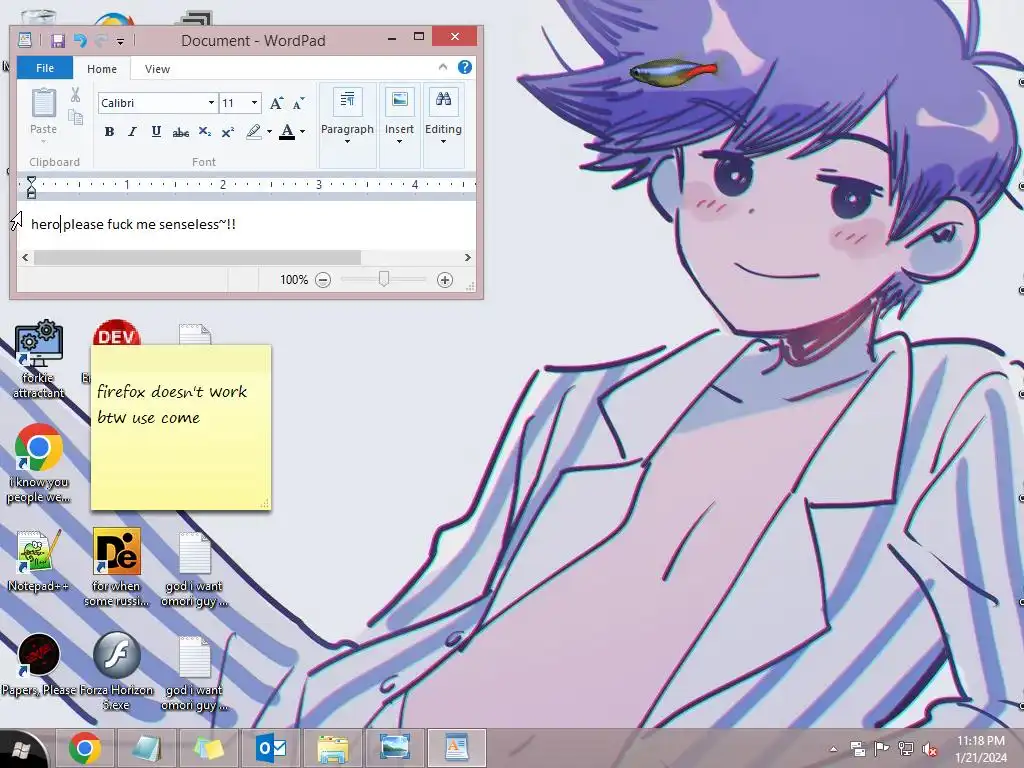Undo the last action in WordPad

click(80, 41)
